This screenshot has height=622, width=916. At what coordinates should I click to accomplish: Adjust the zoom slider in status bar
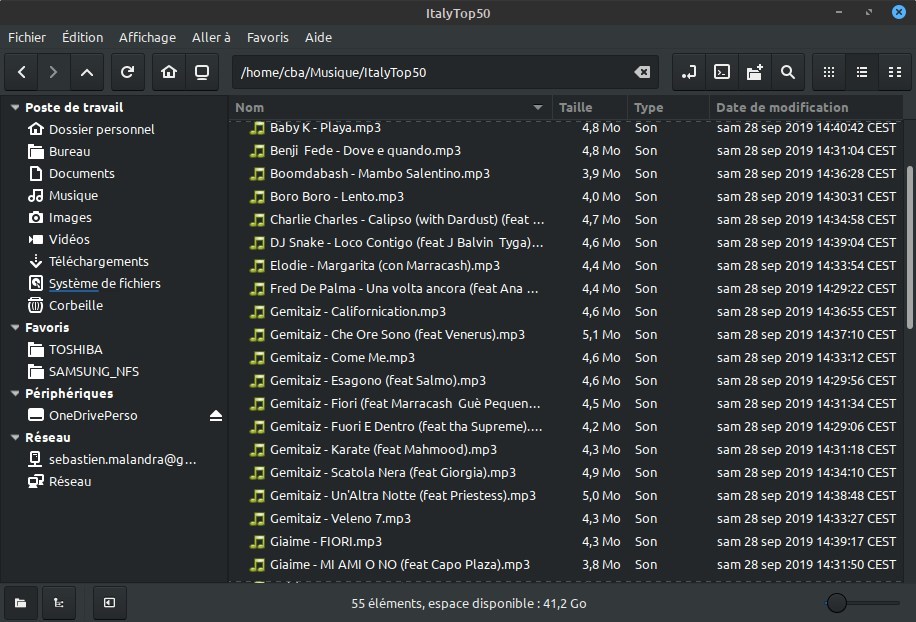(x=838, y=602)
